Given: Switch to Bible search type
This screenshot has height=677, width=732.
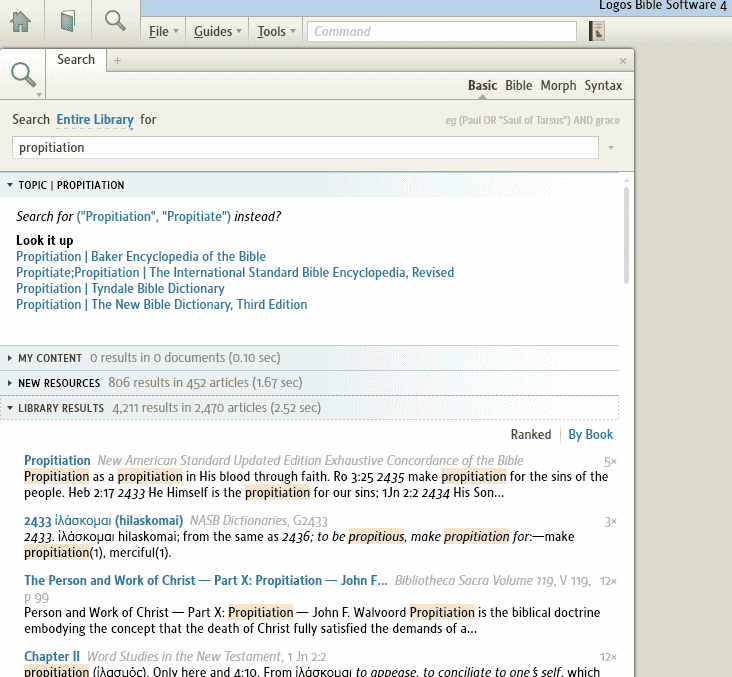Looking at the screenshot, I should [519, 85].
